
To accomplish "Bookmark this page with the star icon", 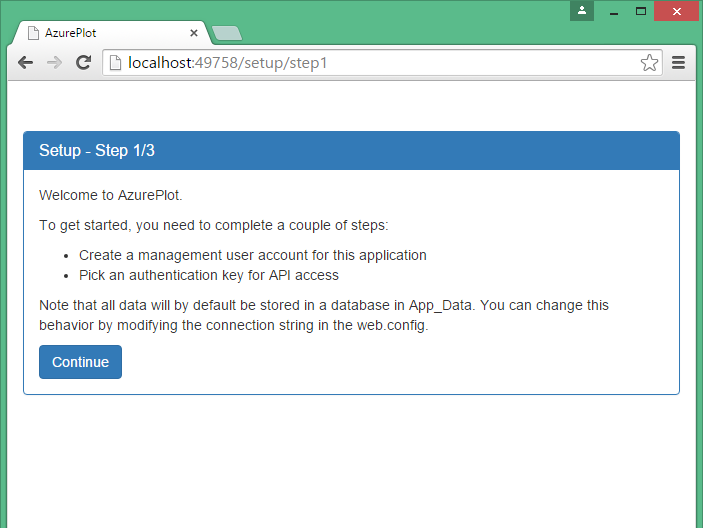I will pyautogui.click(x=649, y=63).
